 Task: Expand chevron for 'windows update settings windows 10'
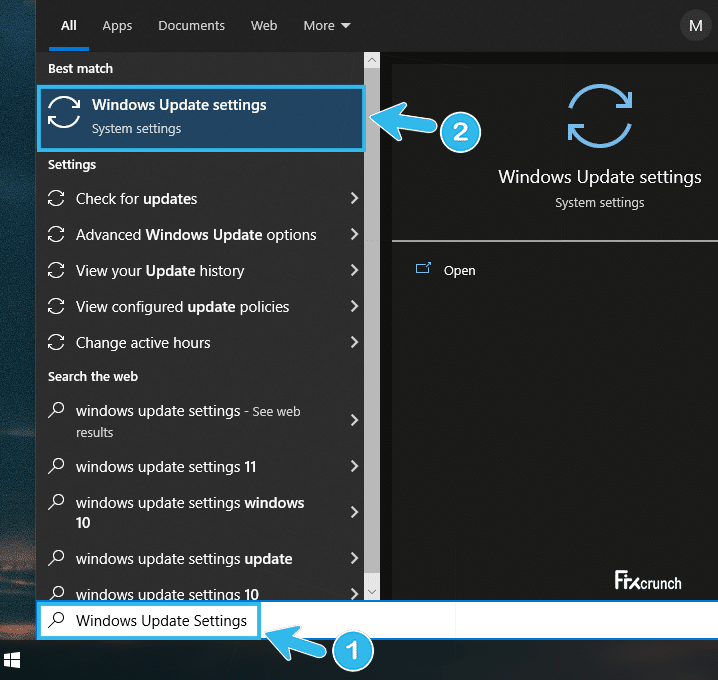click(354, 512)
